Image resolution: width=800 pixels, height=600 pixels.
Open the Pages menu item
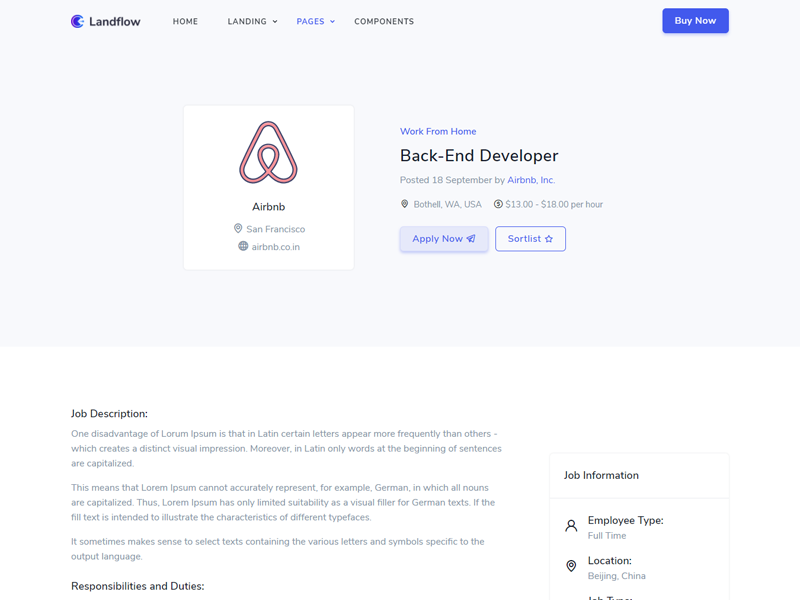coord(310,21)
